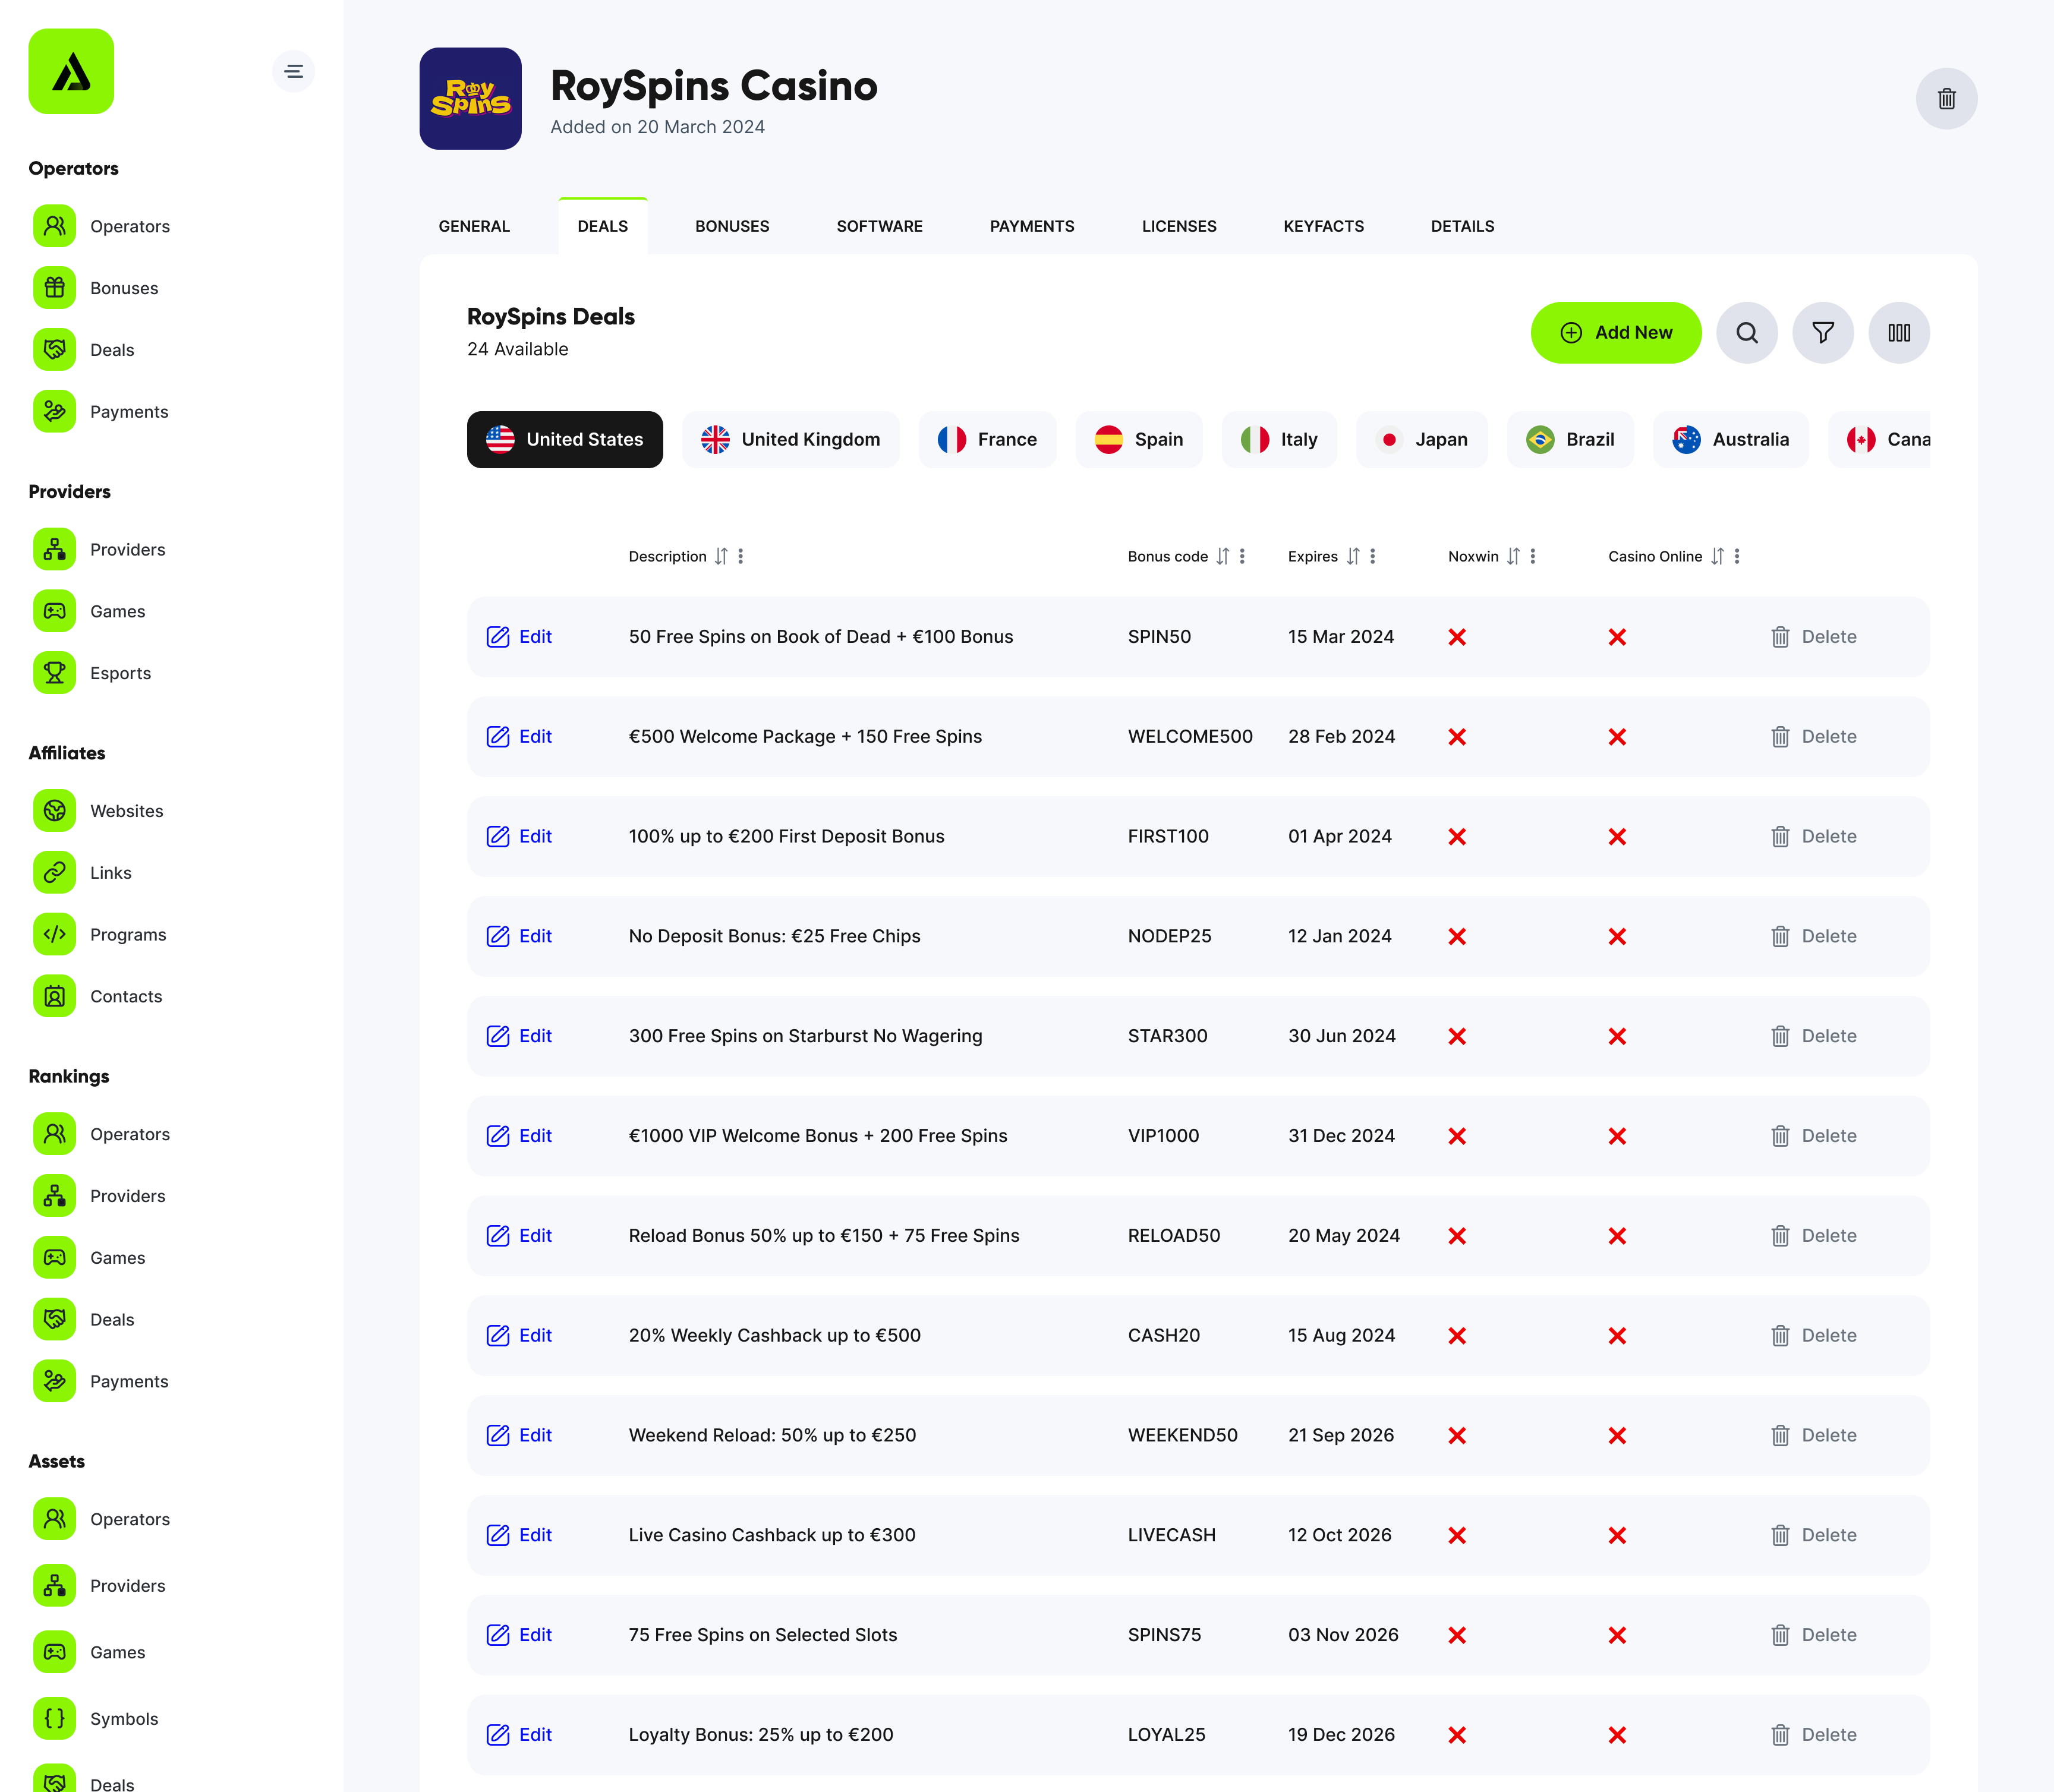
Task: Open Noxwin column options dots menu
Action: tap(1533, 556)
